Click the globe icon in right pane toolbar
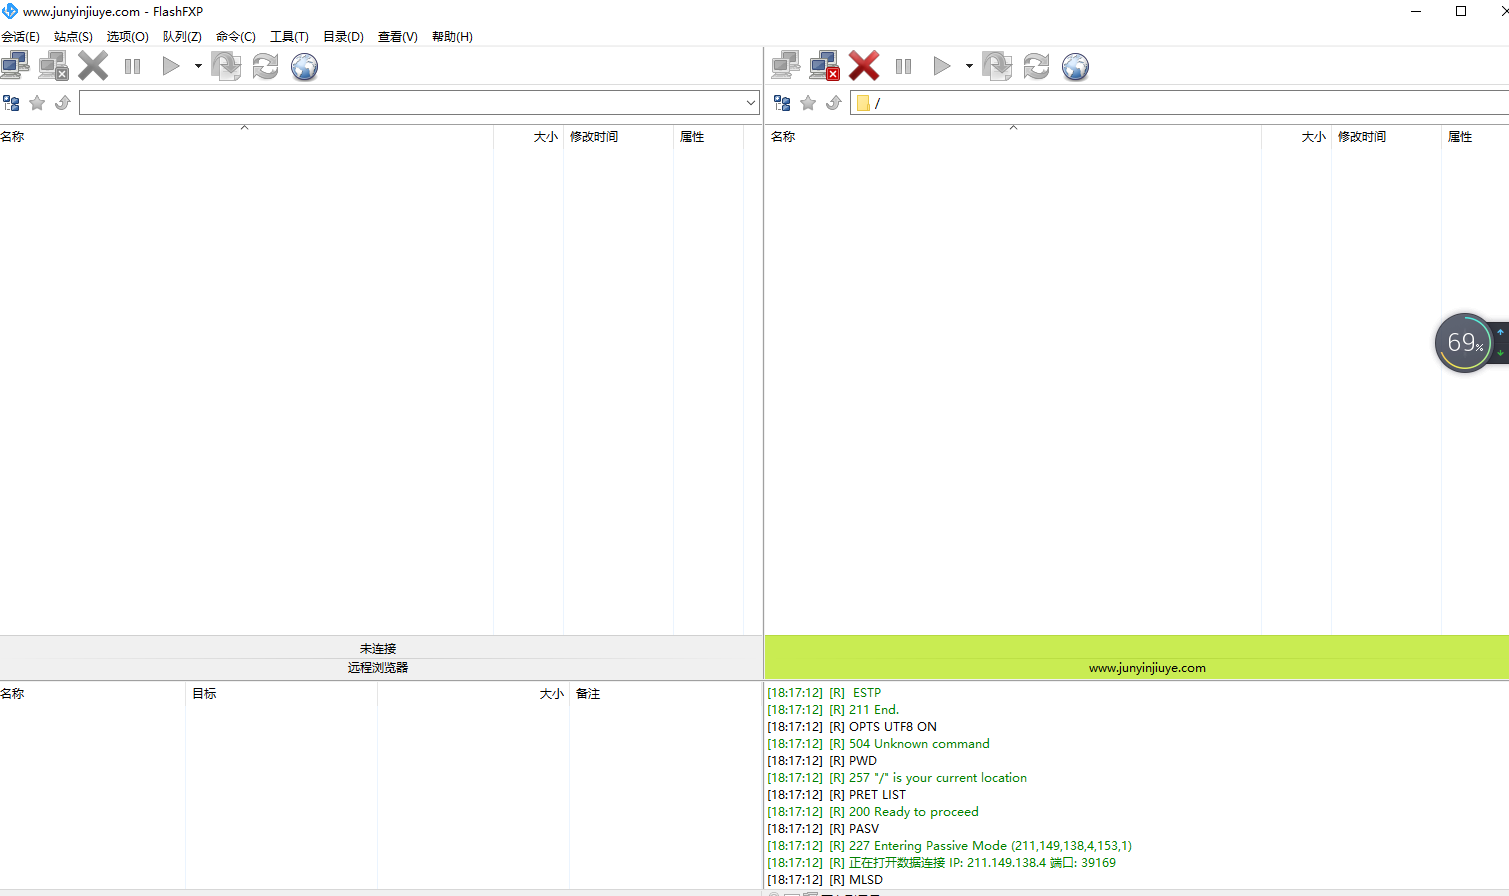The width and height of the screenshot is (1509, 896). click(x=1075, y=67)
